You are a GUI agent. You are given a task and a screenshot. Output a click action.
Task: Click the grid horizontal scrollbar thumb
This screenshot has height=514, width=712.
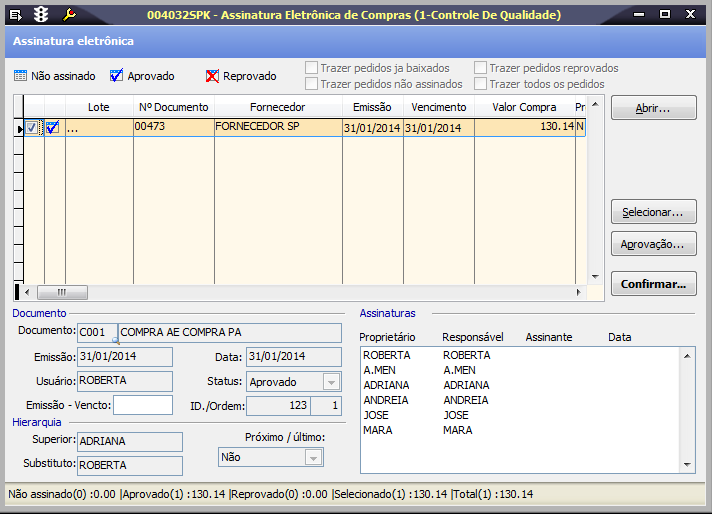tap(61, 293)
